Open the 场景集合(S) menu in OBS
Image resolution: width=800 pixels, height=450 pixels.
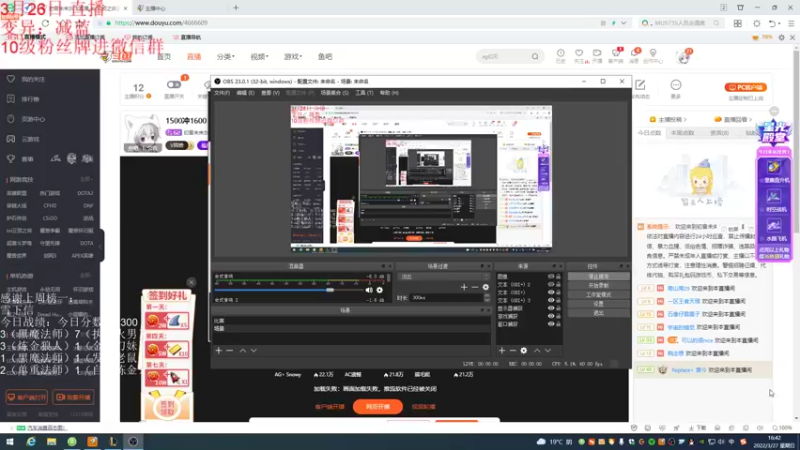click(335, 93)
